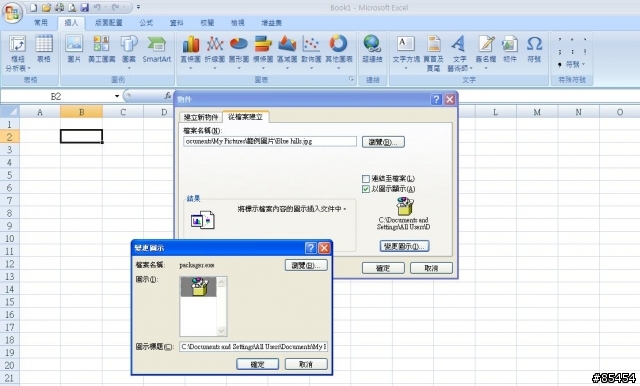Insert a PivotTable from the ribbon
The image size is (640, 386).
(x=18, y=53)
